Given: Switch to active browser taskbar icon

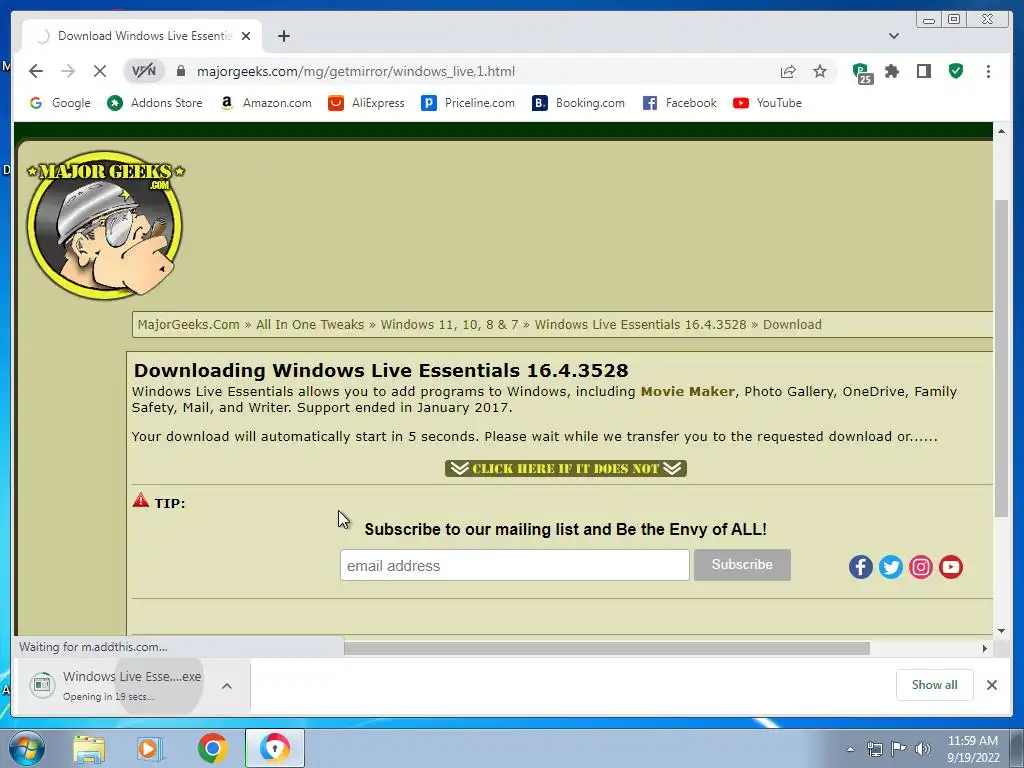Looking at the screenshot, I should click(x=274, y=748).
